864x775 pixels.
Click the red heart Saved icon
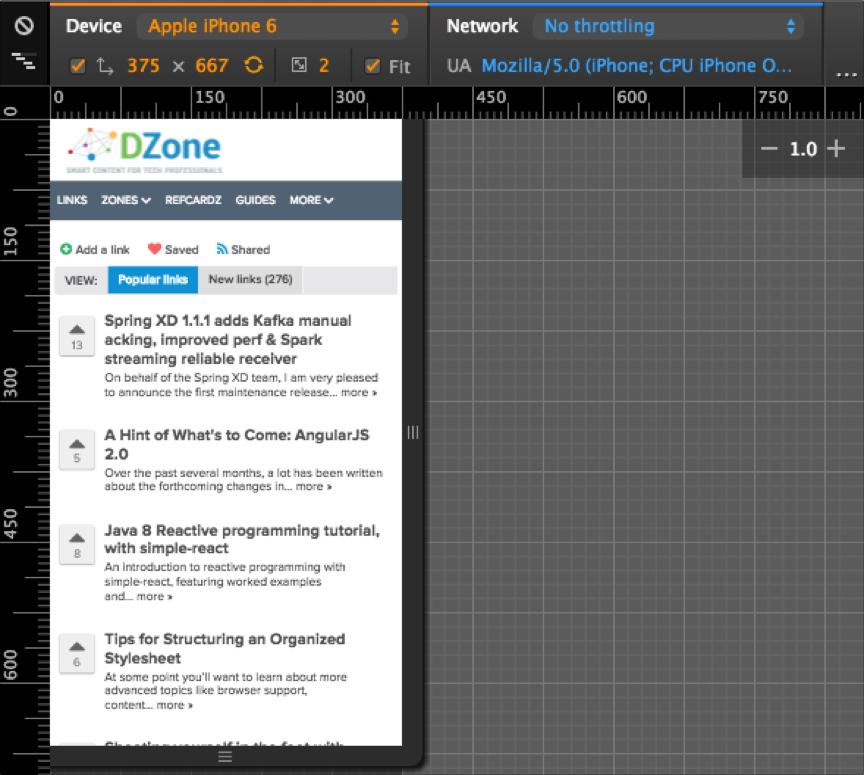pos(155,249)
